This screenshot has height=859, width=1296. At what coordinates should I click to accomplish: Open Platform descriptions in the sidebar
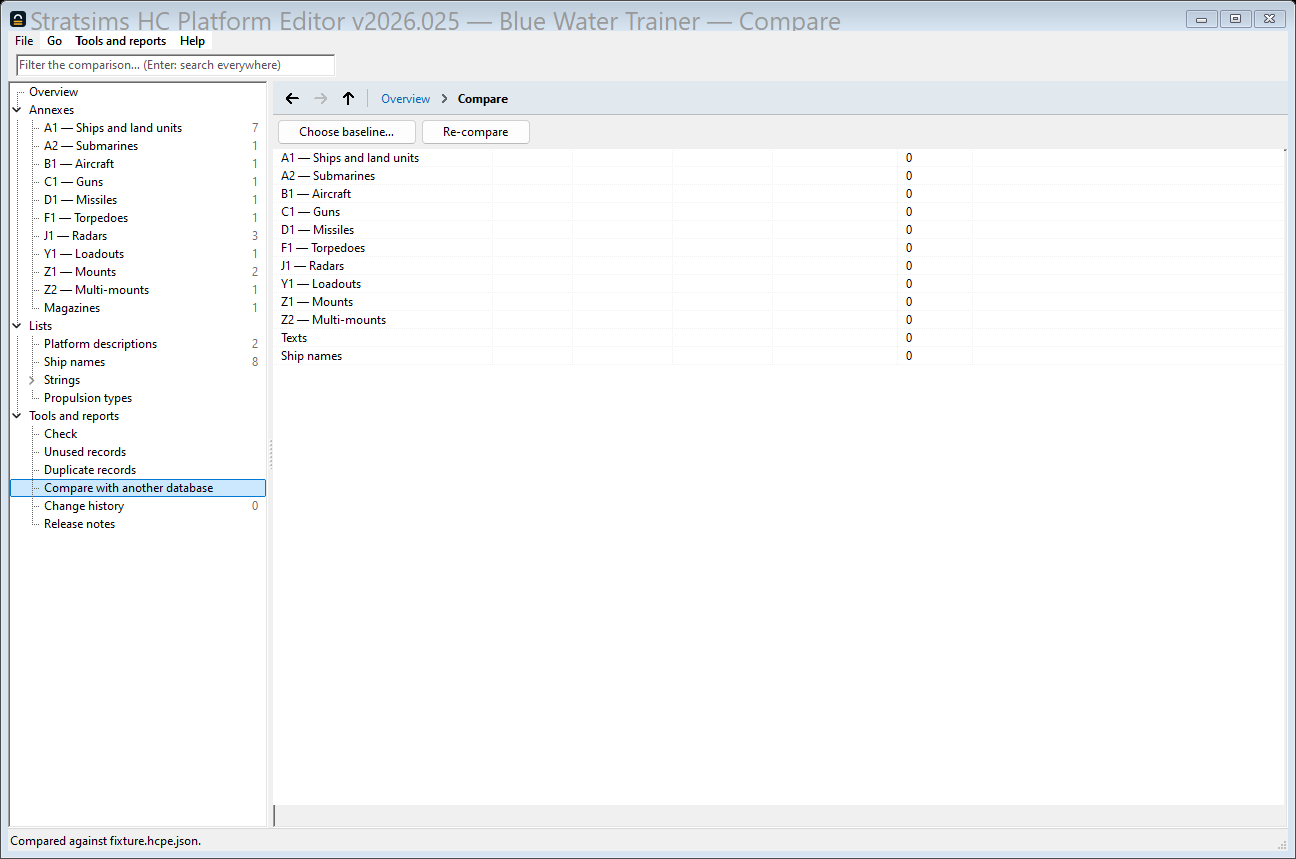(101, 344)
